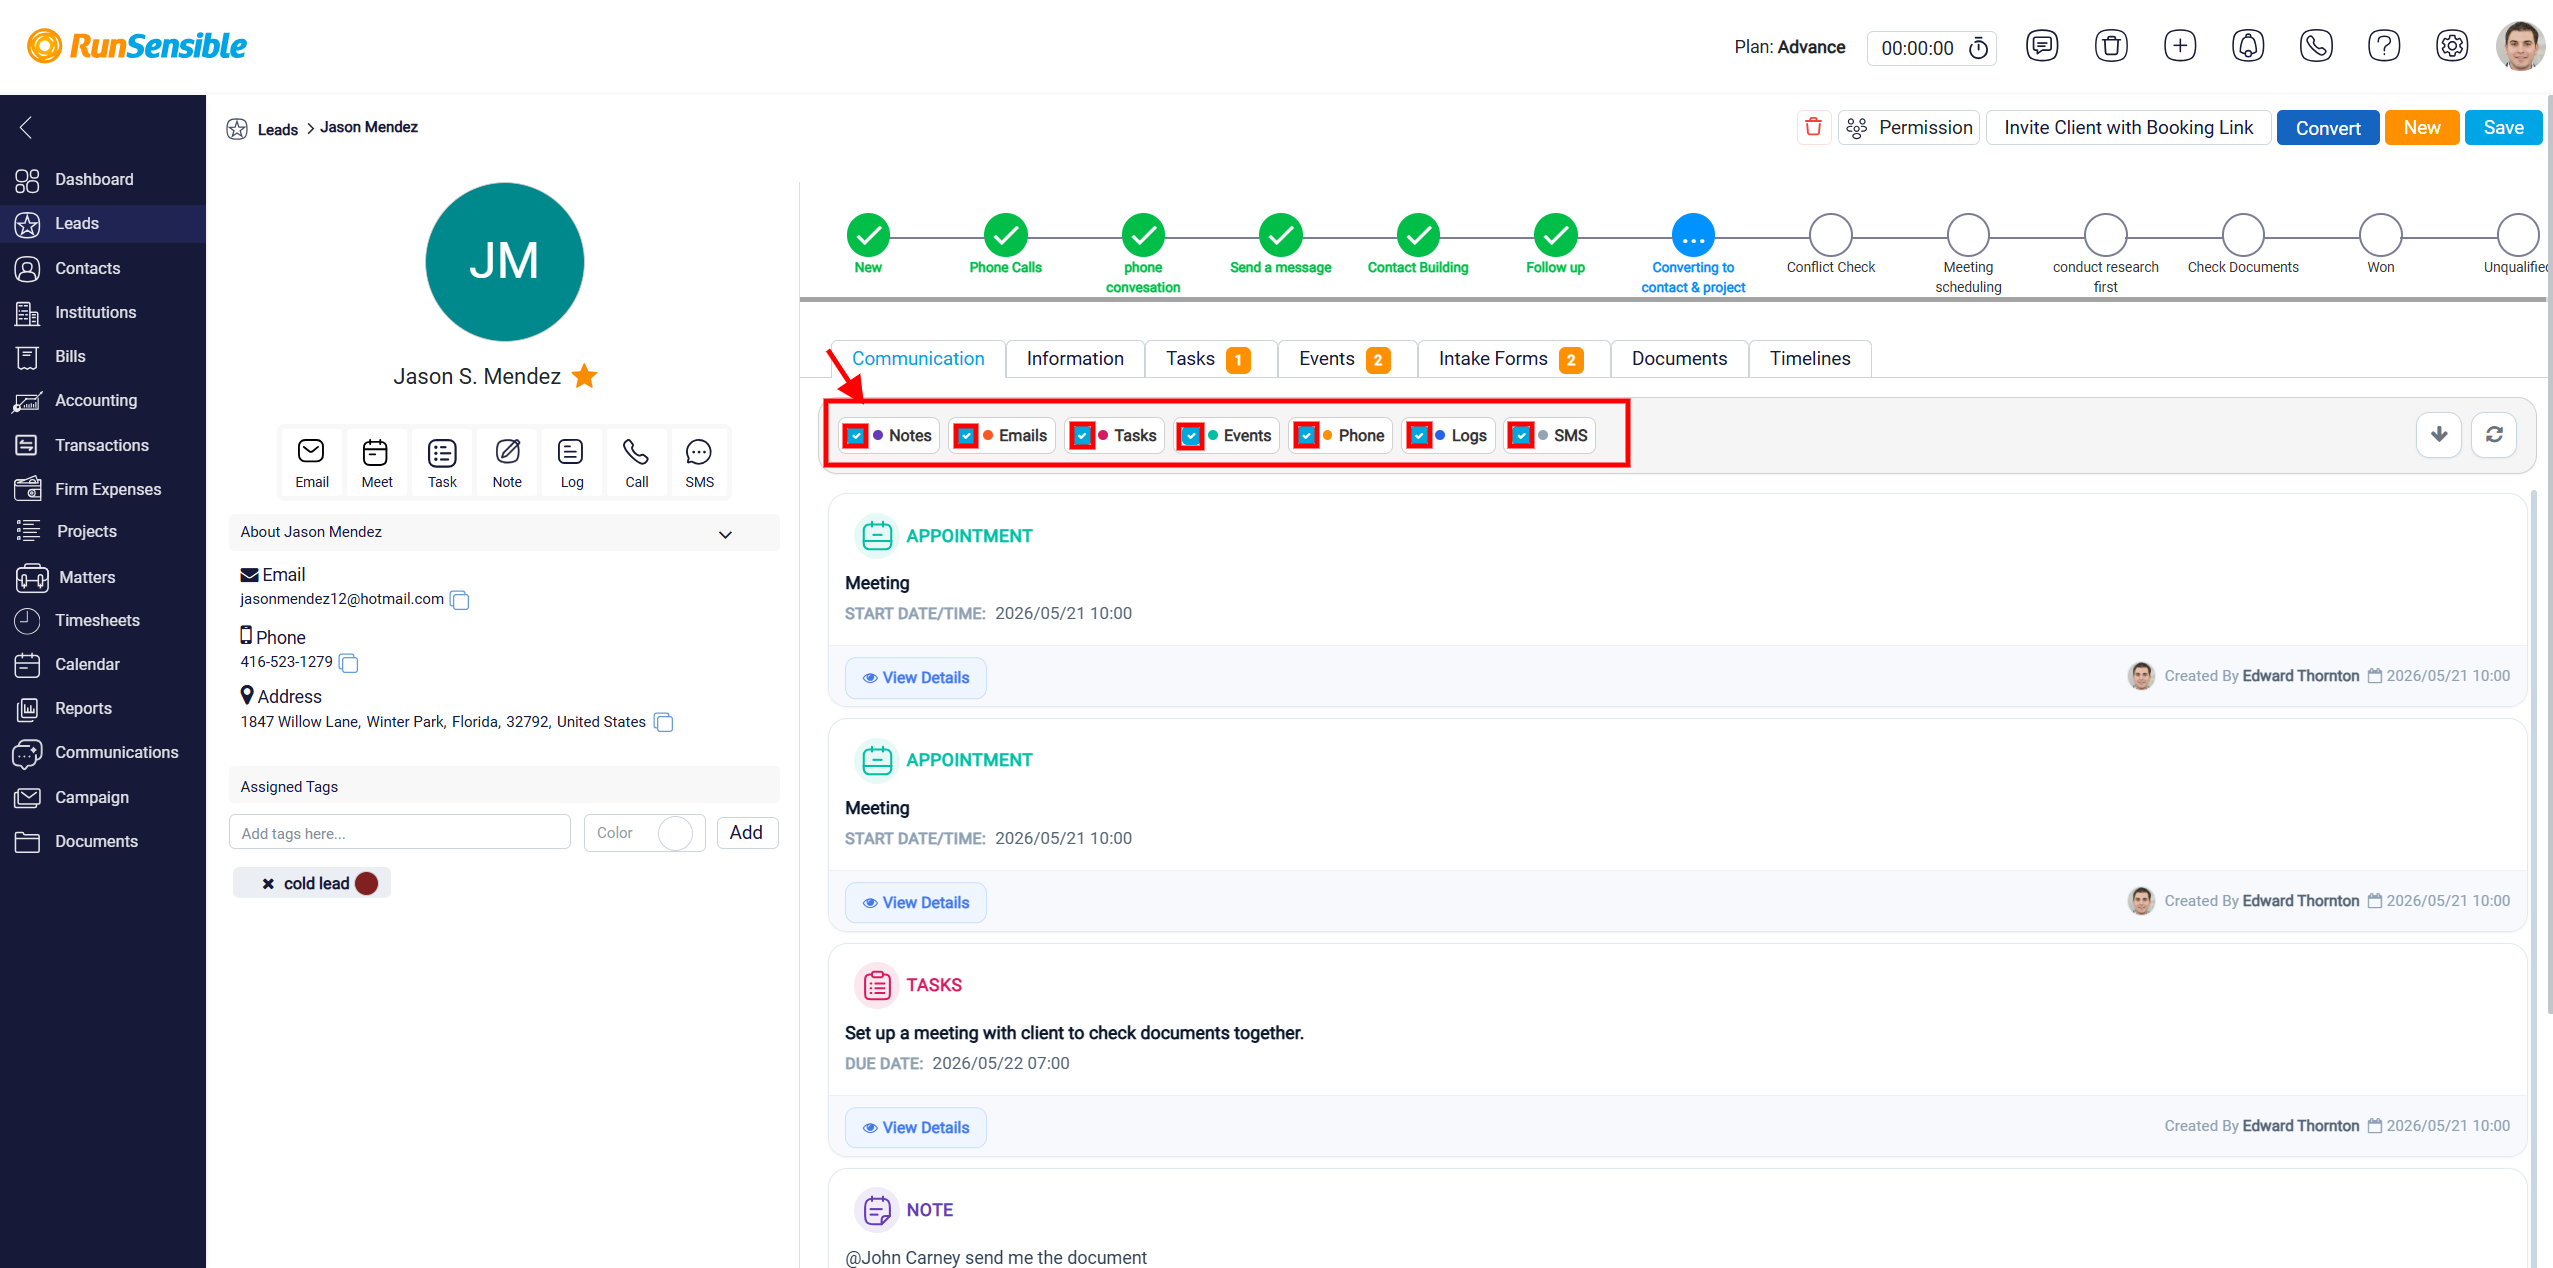Copy the email address with copy icon

coord(460,600)
